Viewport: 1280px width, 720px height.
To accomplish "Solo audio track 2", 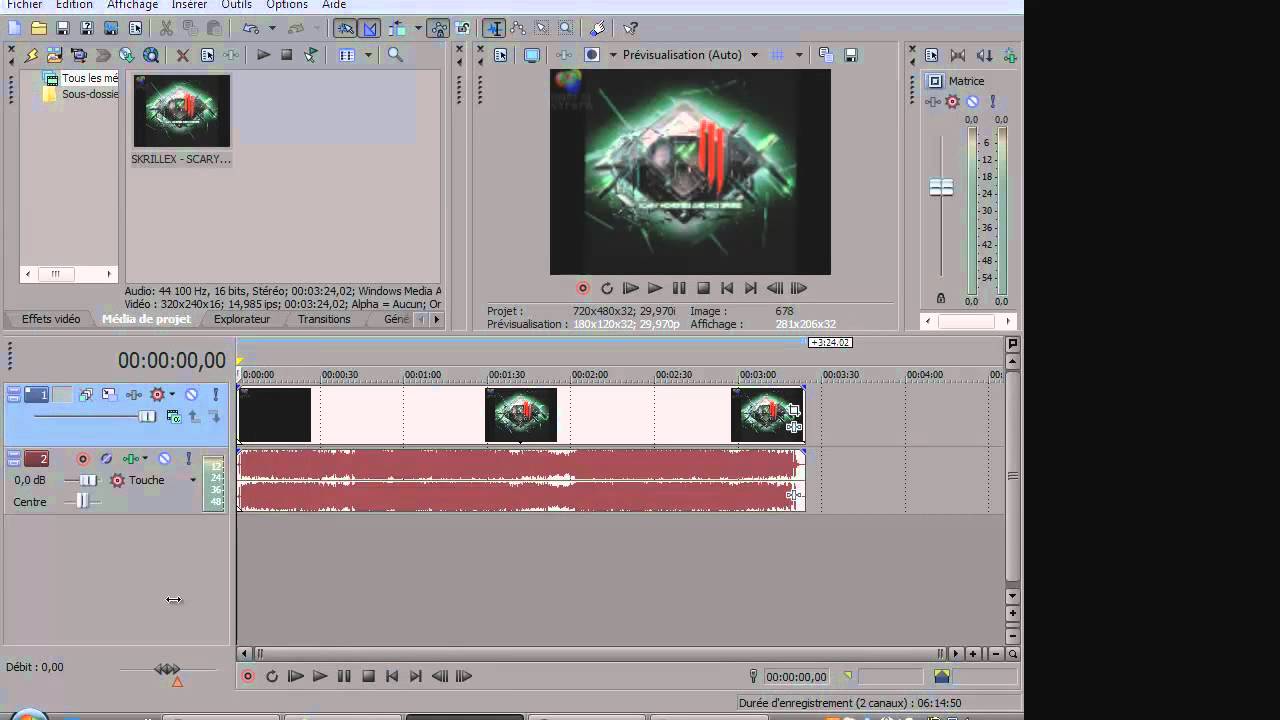I will pyautogui.click(x=188, y=459).
